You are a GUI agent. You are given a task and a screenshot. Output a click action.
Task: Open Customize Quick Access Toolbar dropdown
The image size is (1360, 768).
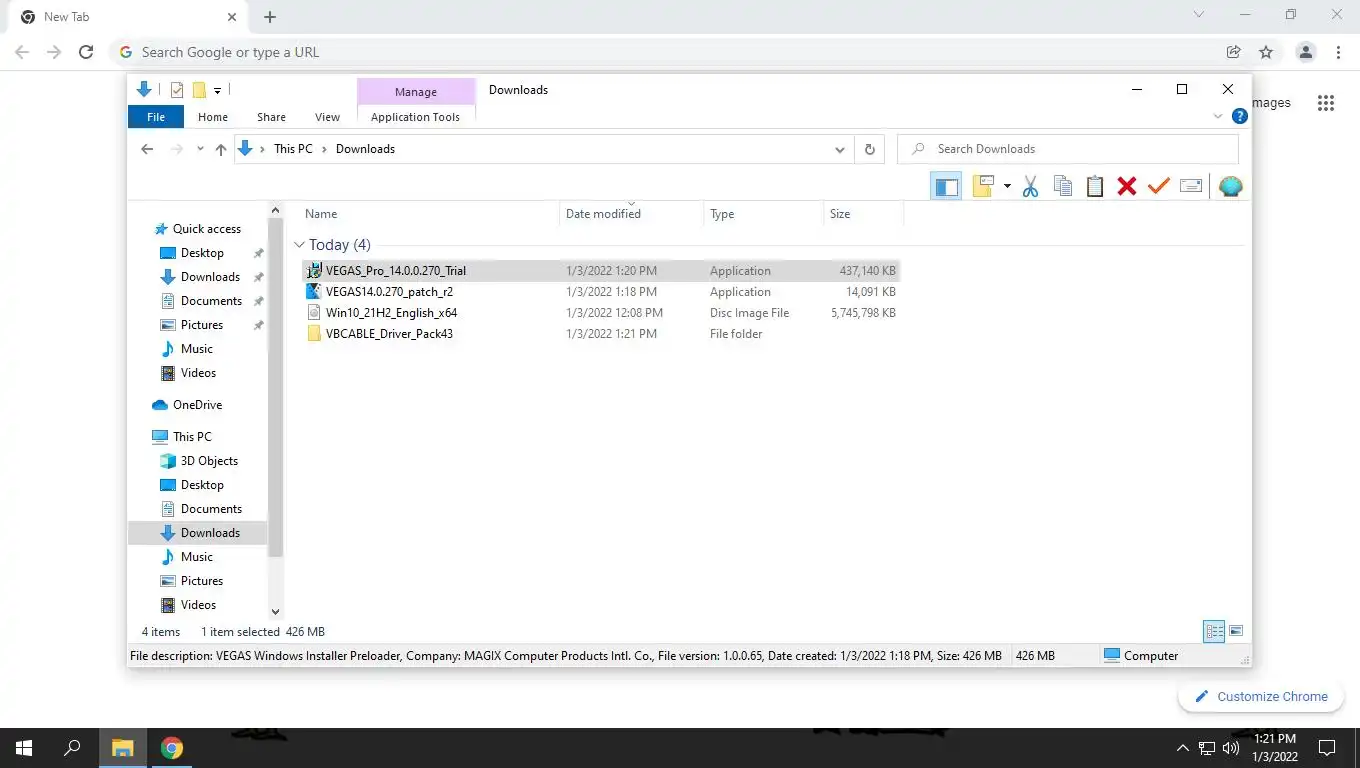pyautogui.click(x=217, y=91)
